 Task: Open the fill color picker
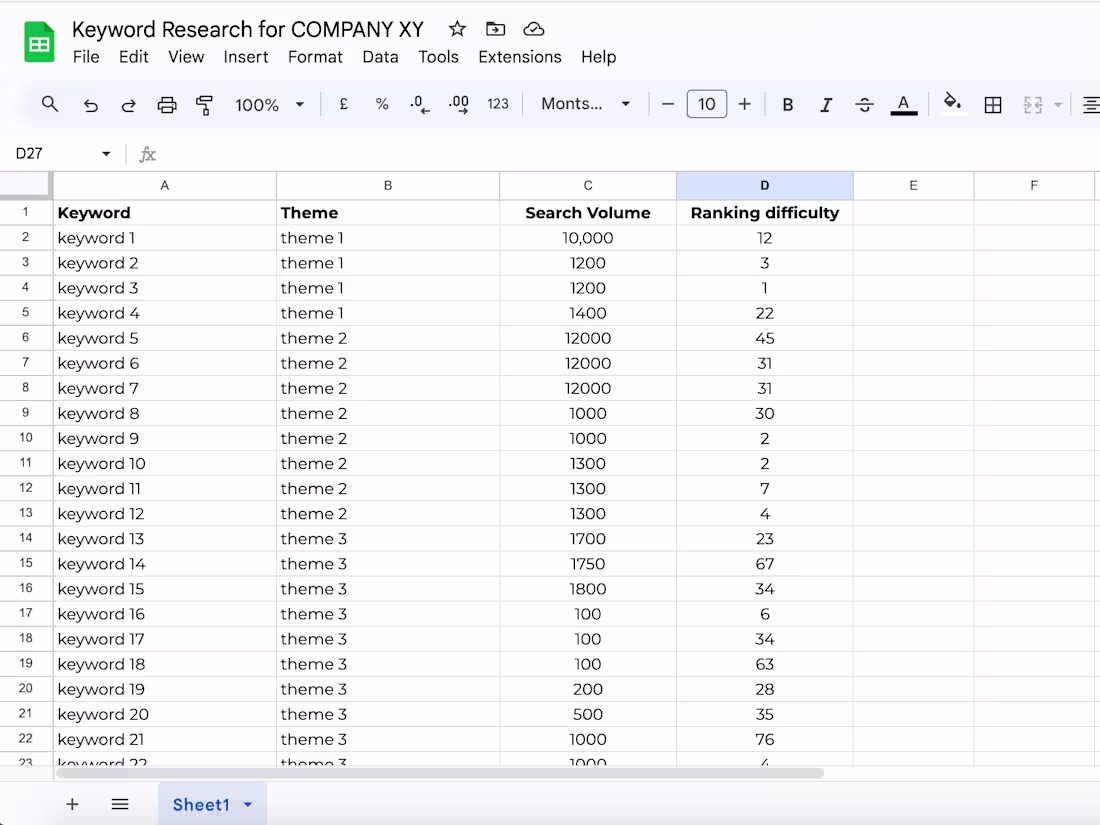click(x=952, y=104)
